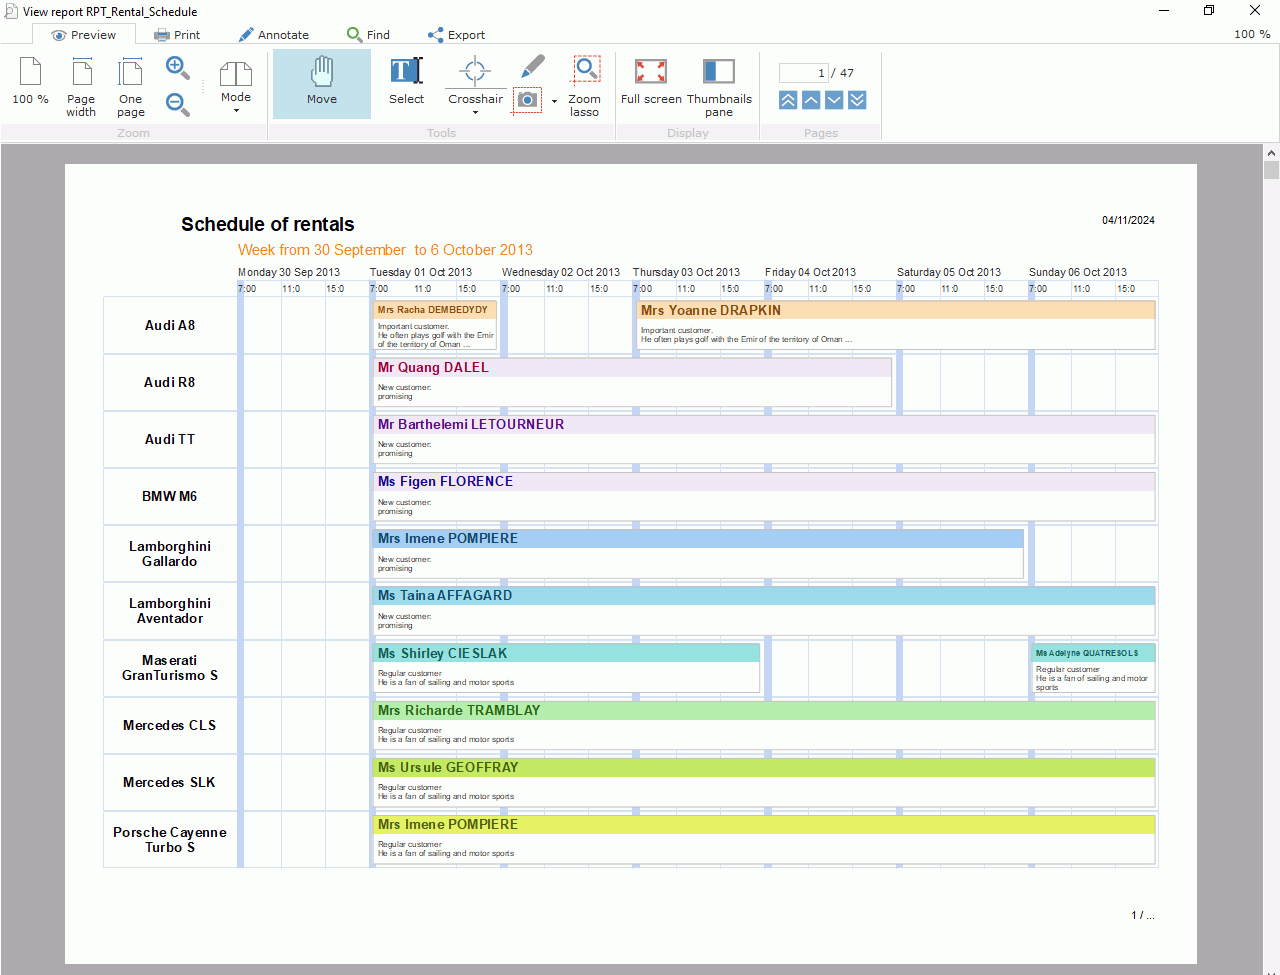The image size is (1280, 975).
Task: Enable the Crosshair tool
Action: [x=475, y=80]
